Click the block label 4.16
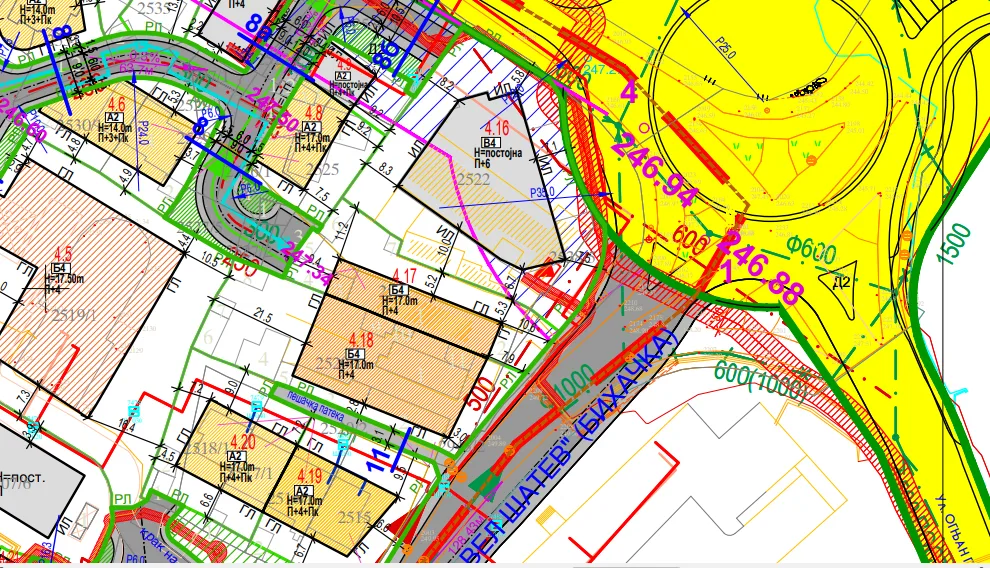Screen dimensions: 990x568 (497, 130)
